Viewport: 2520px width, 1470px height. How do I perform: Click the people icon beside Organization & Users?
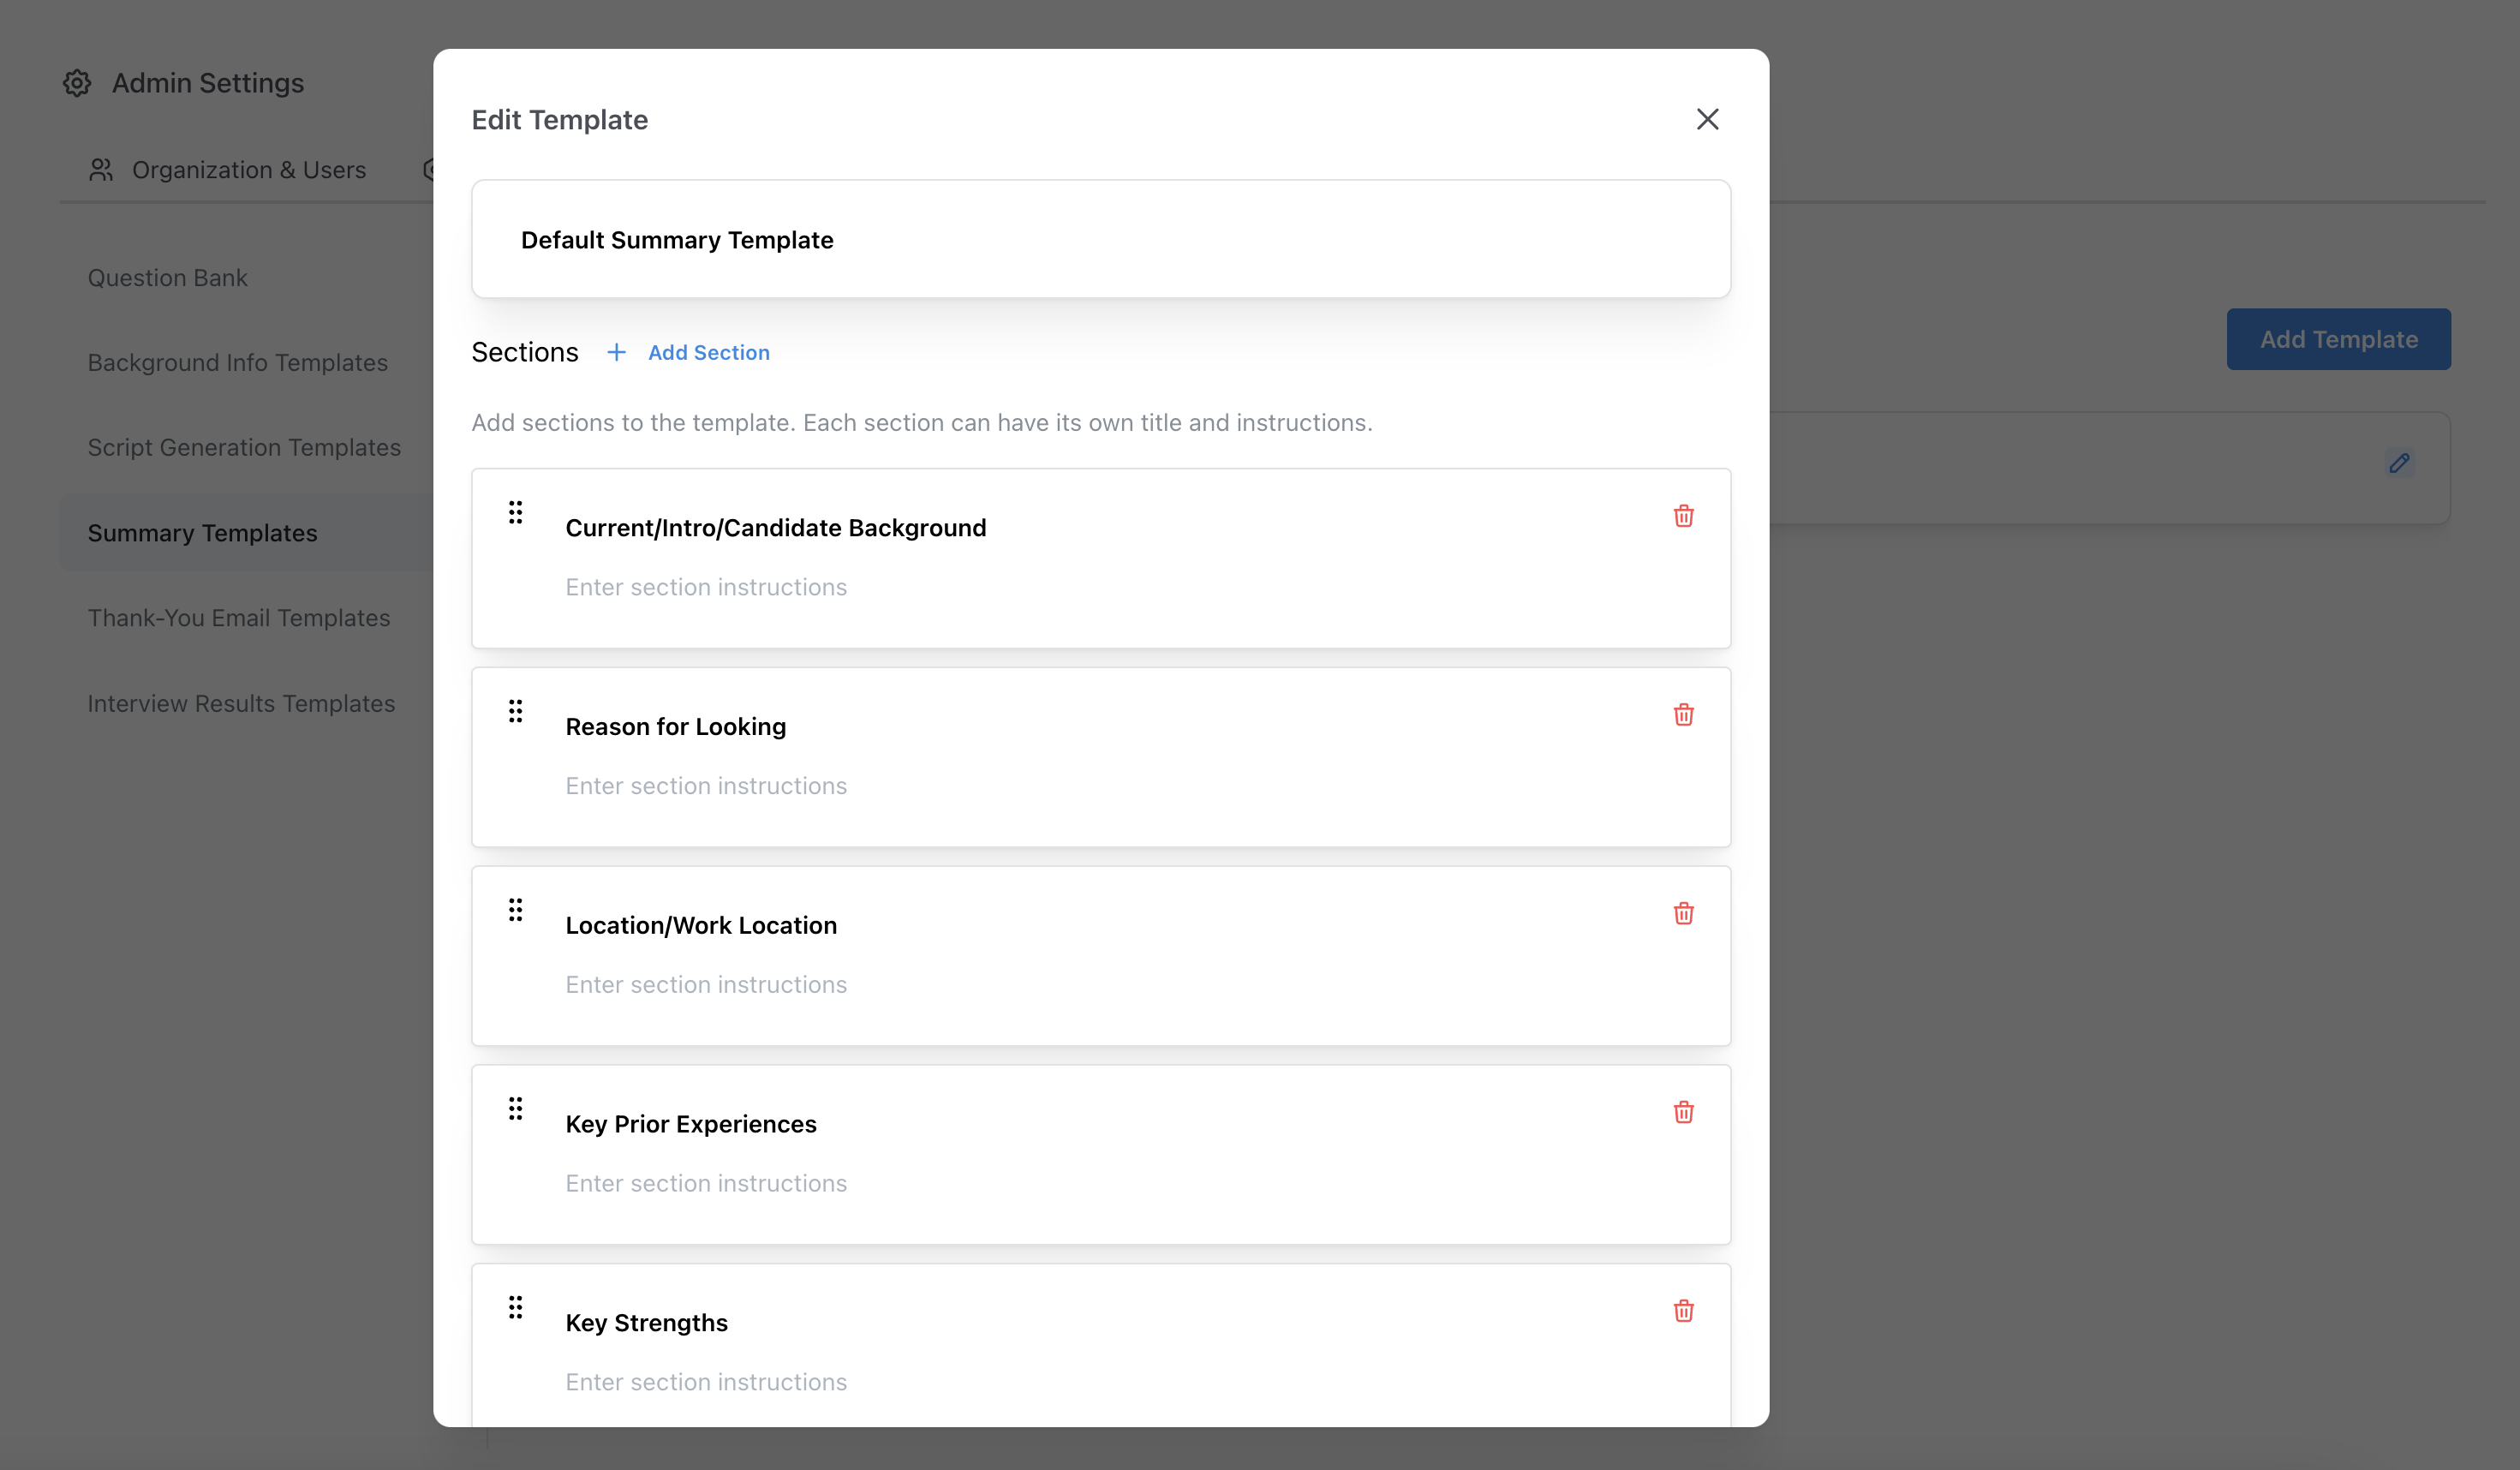click(100, 170)
